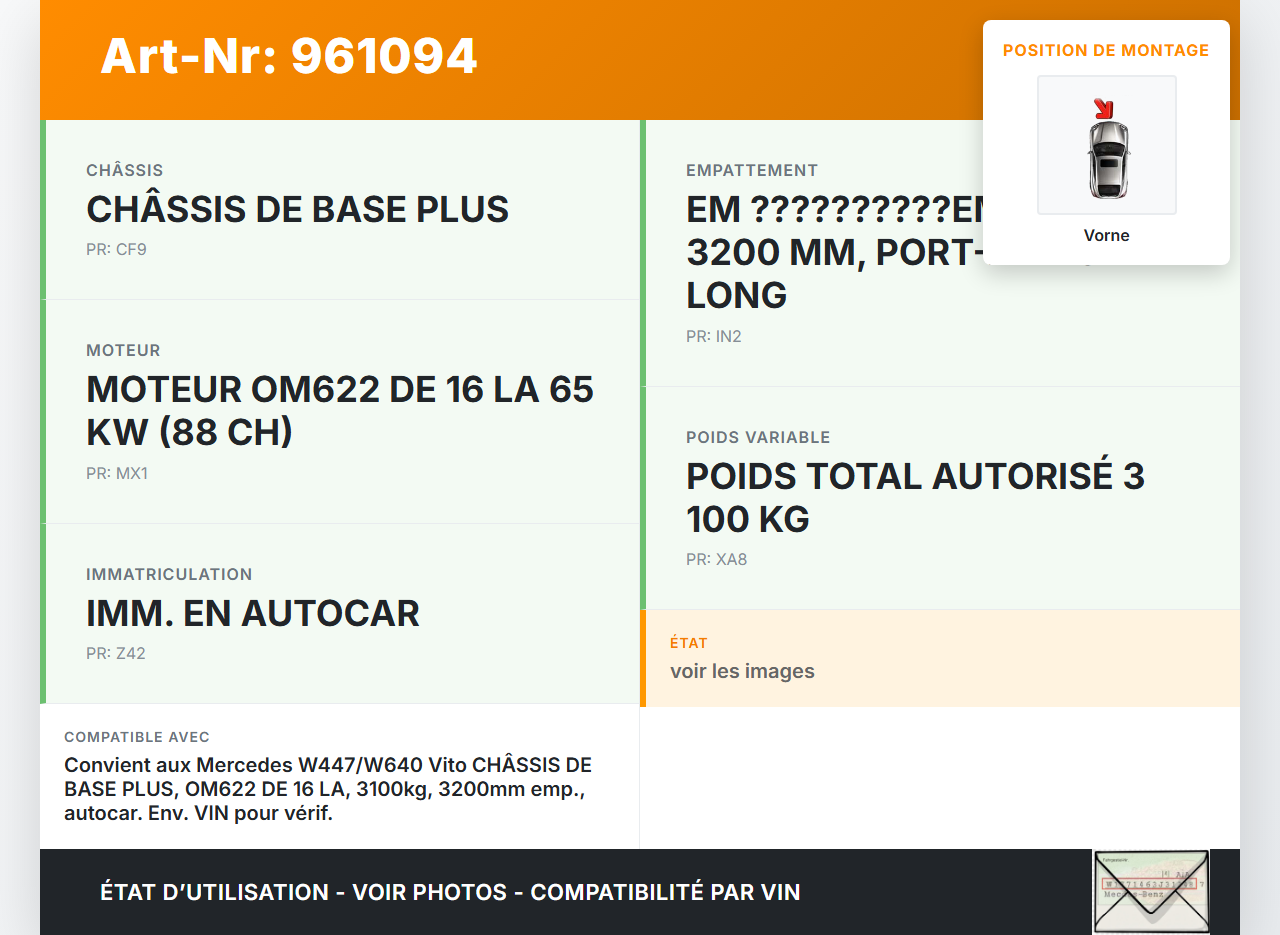This screenshot has width=1280, height=935.
Task: Click the 'COMPATIBILITÉ PAR VIN' footer text
Action: pyautogui.click(x=665, y=892)
